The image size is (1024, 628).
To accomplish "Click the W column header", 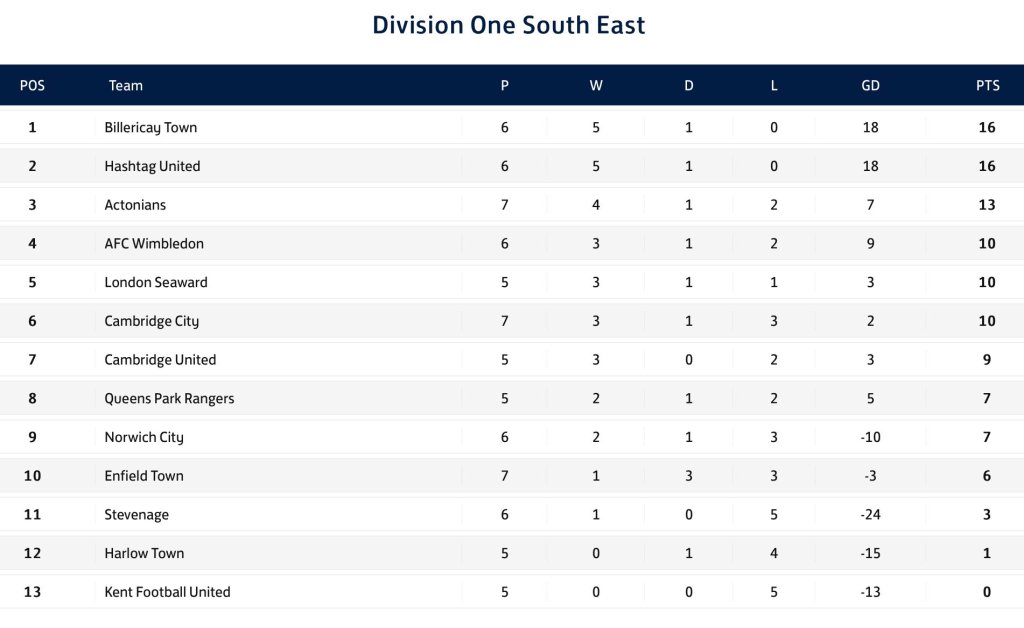I will tap(596, 85).
